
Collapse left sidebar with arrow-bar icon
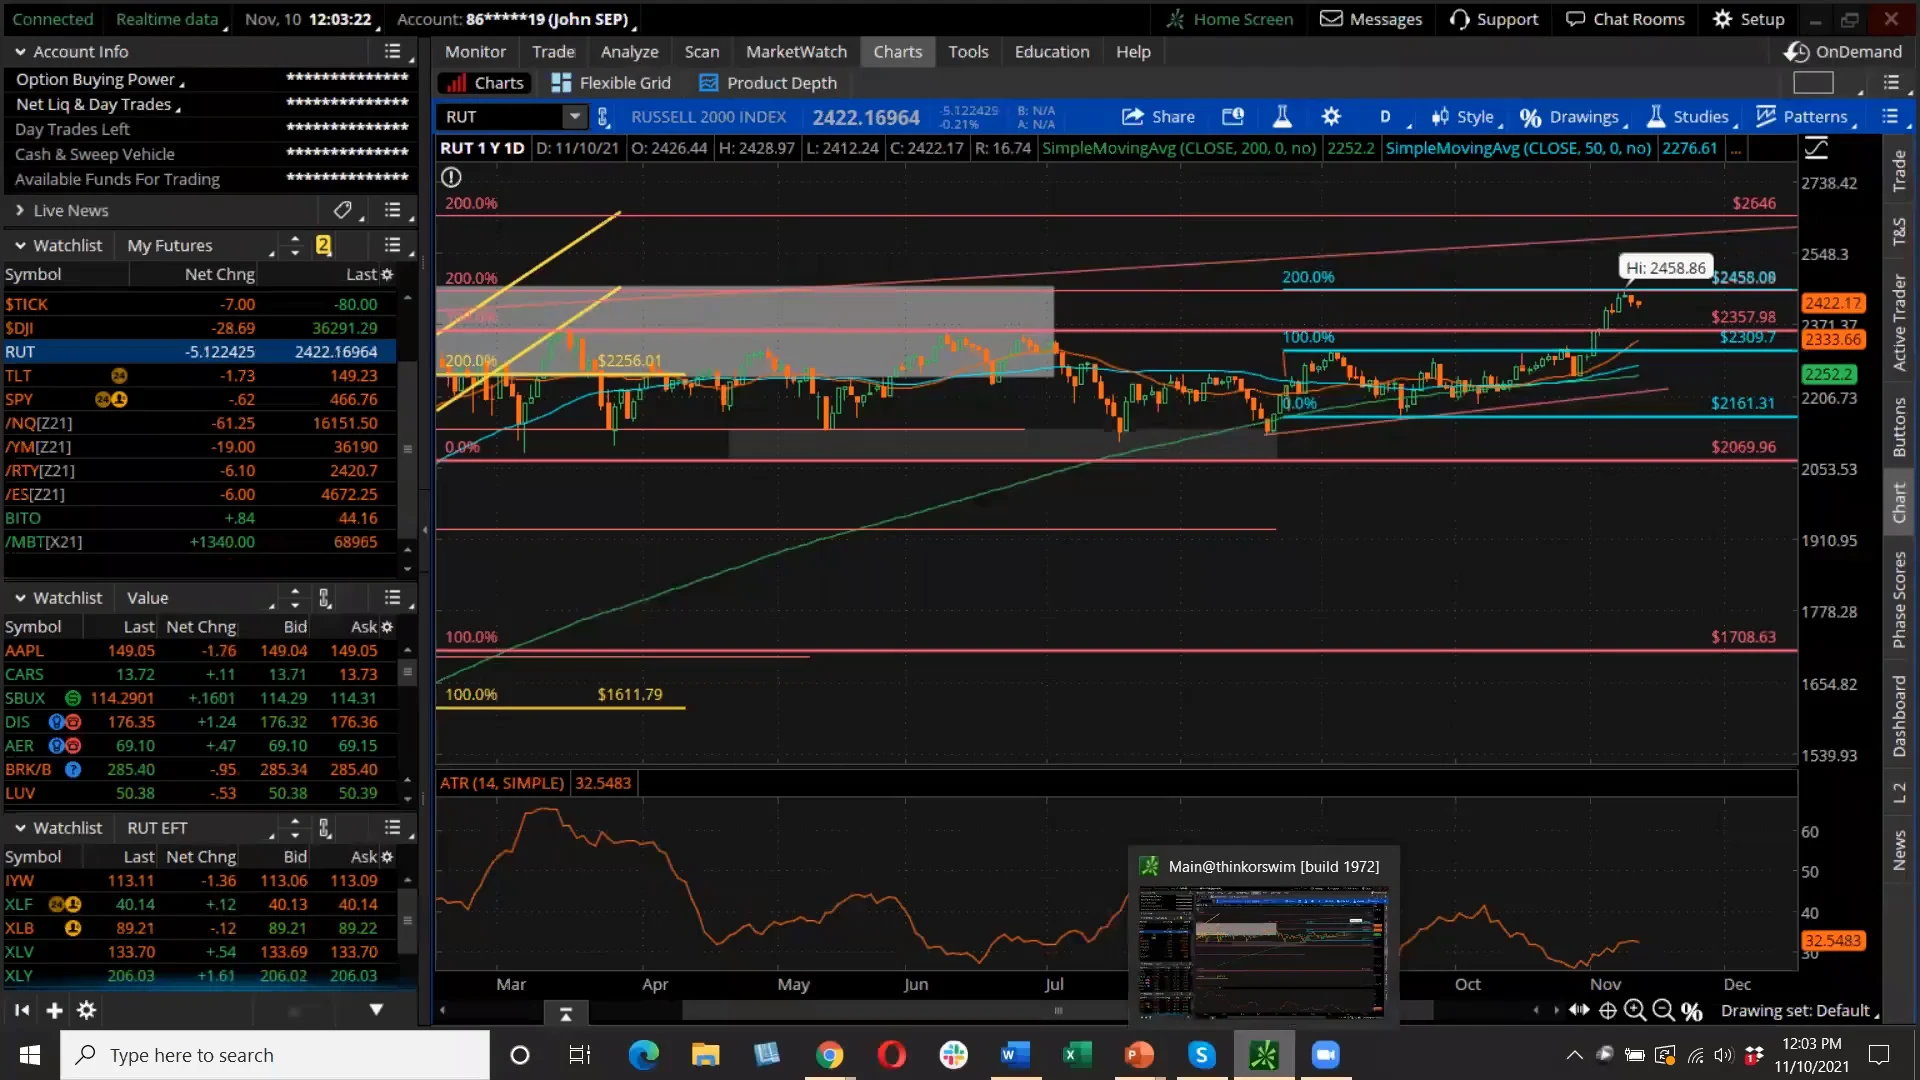[x=22, y=1010]
